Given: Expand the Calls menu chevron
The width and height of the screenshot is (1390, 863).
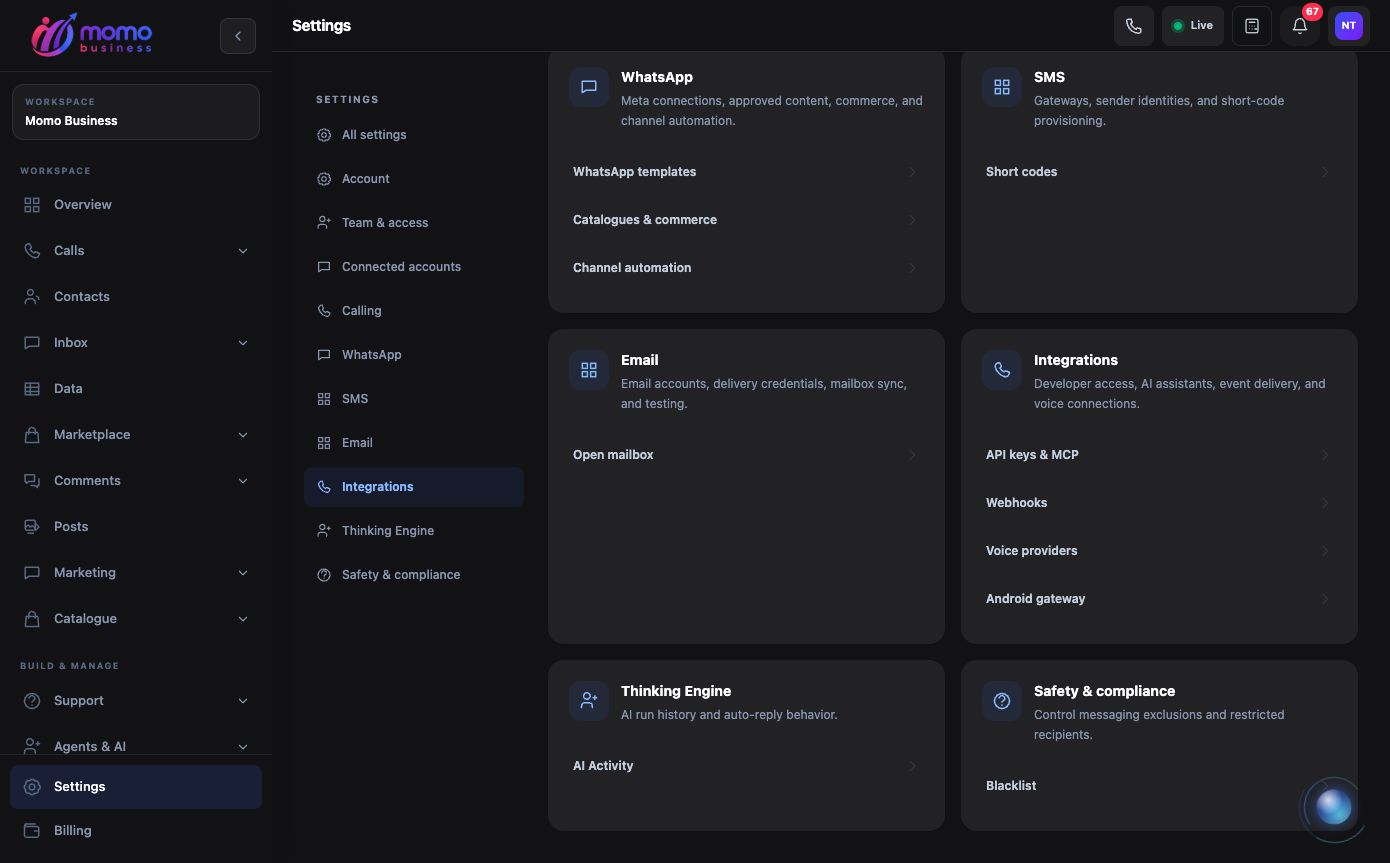Looking at the screenshot, I should tap(243, 251).
